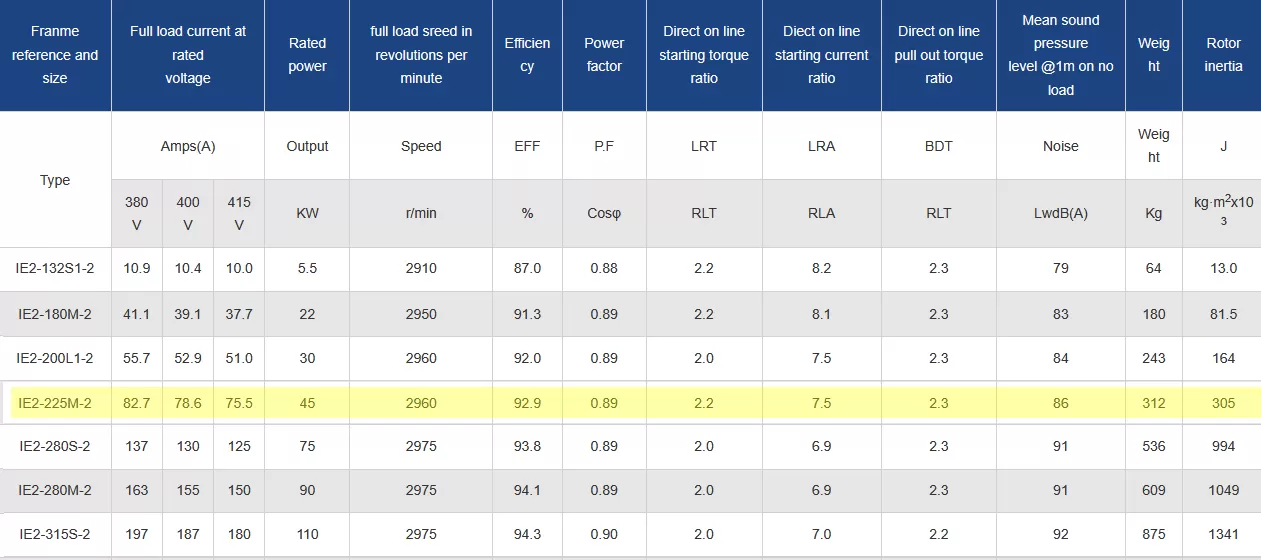Viewport: 1261px width, 560px height.
Task: Select the IE2-132S1-2 row label
Action: point(55,268)
